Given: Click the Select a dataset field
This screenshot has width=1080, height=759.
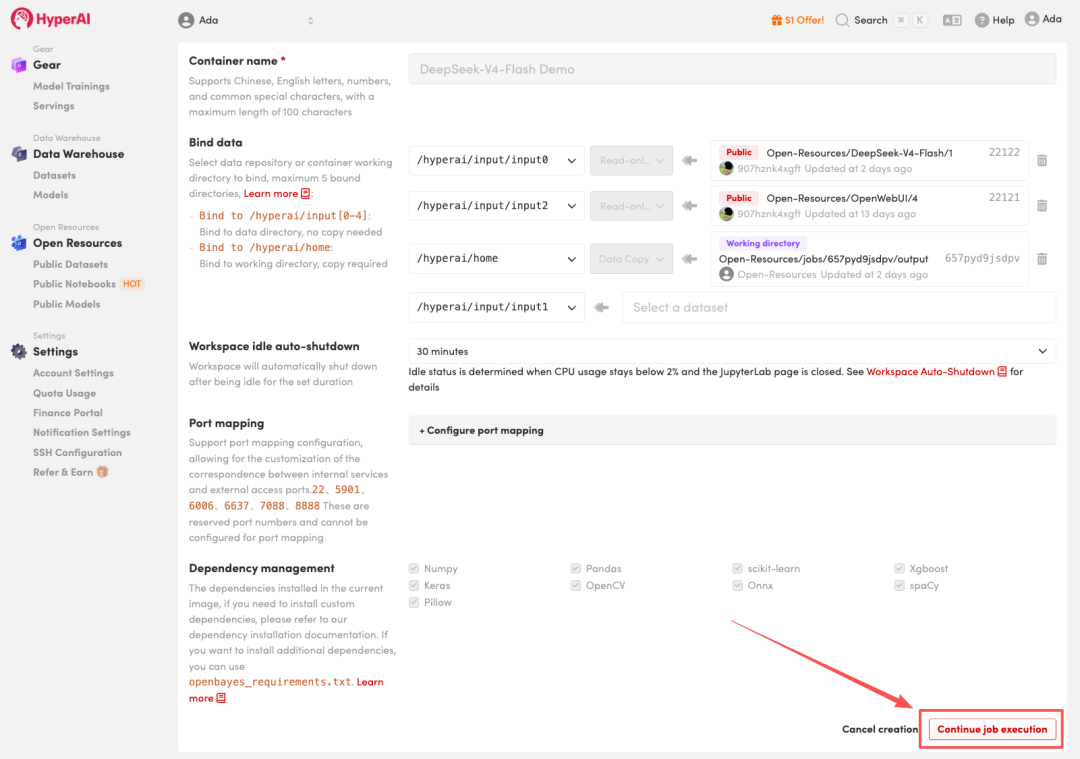Looking at the screenshot, I should pos(839,307).
